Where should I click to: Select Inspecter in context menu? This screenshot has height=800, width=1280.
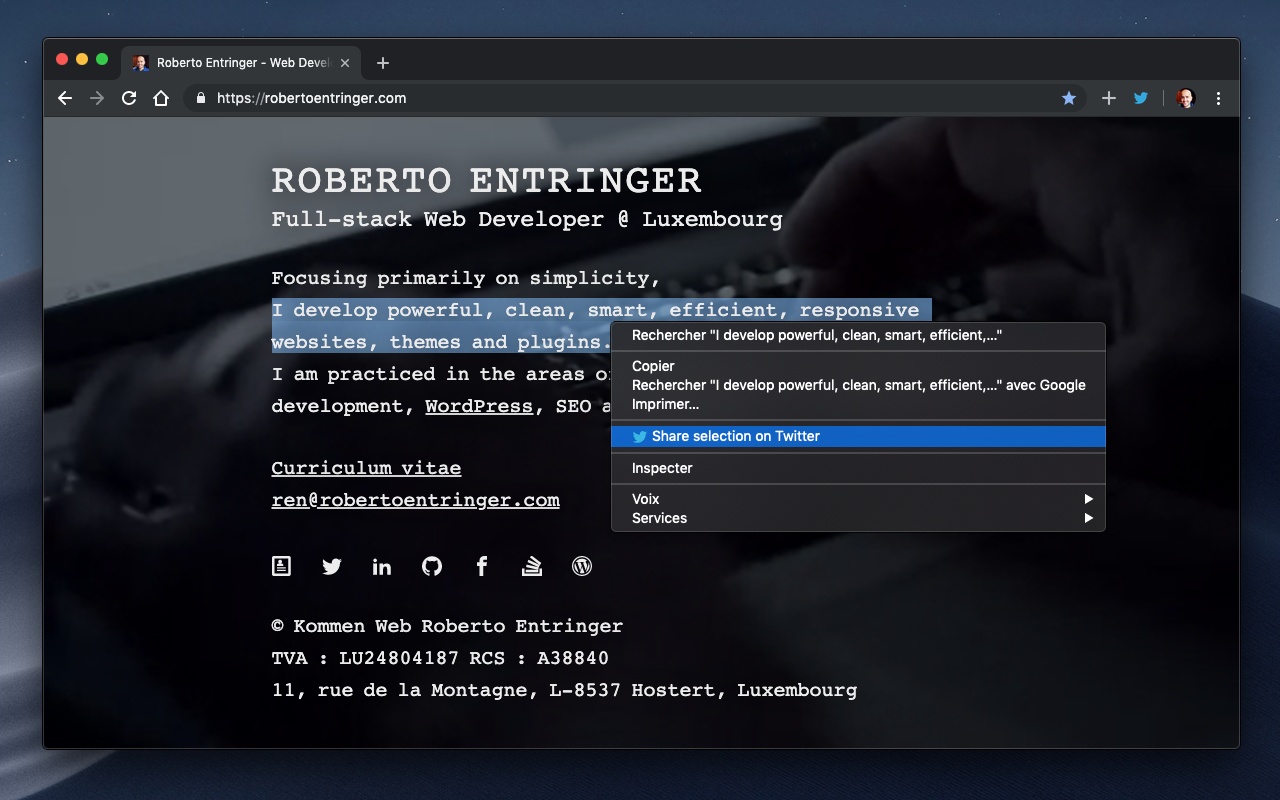coord(858,468)
